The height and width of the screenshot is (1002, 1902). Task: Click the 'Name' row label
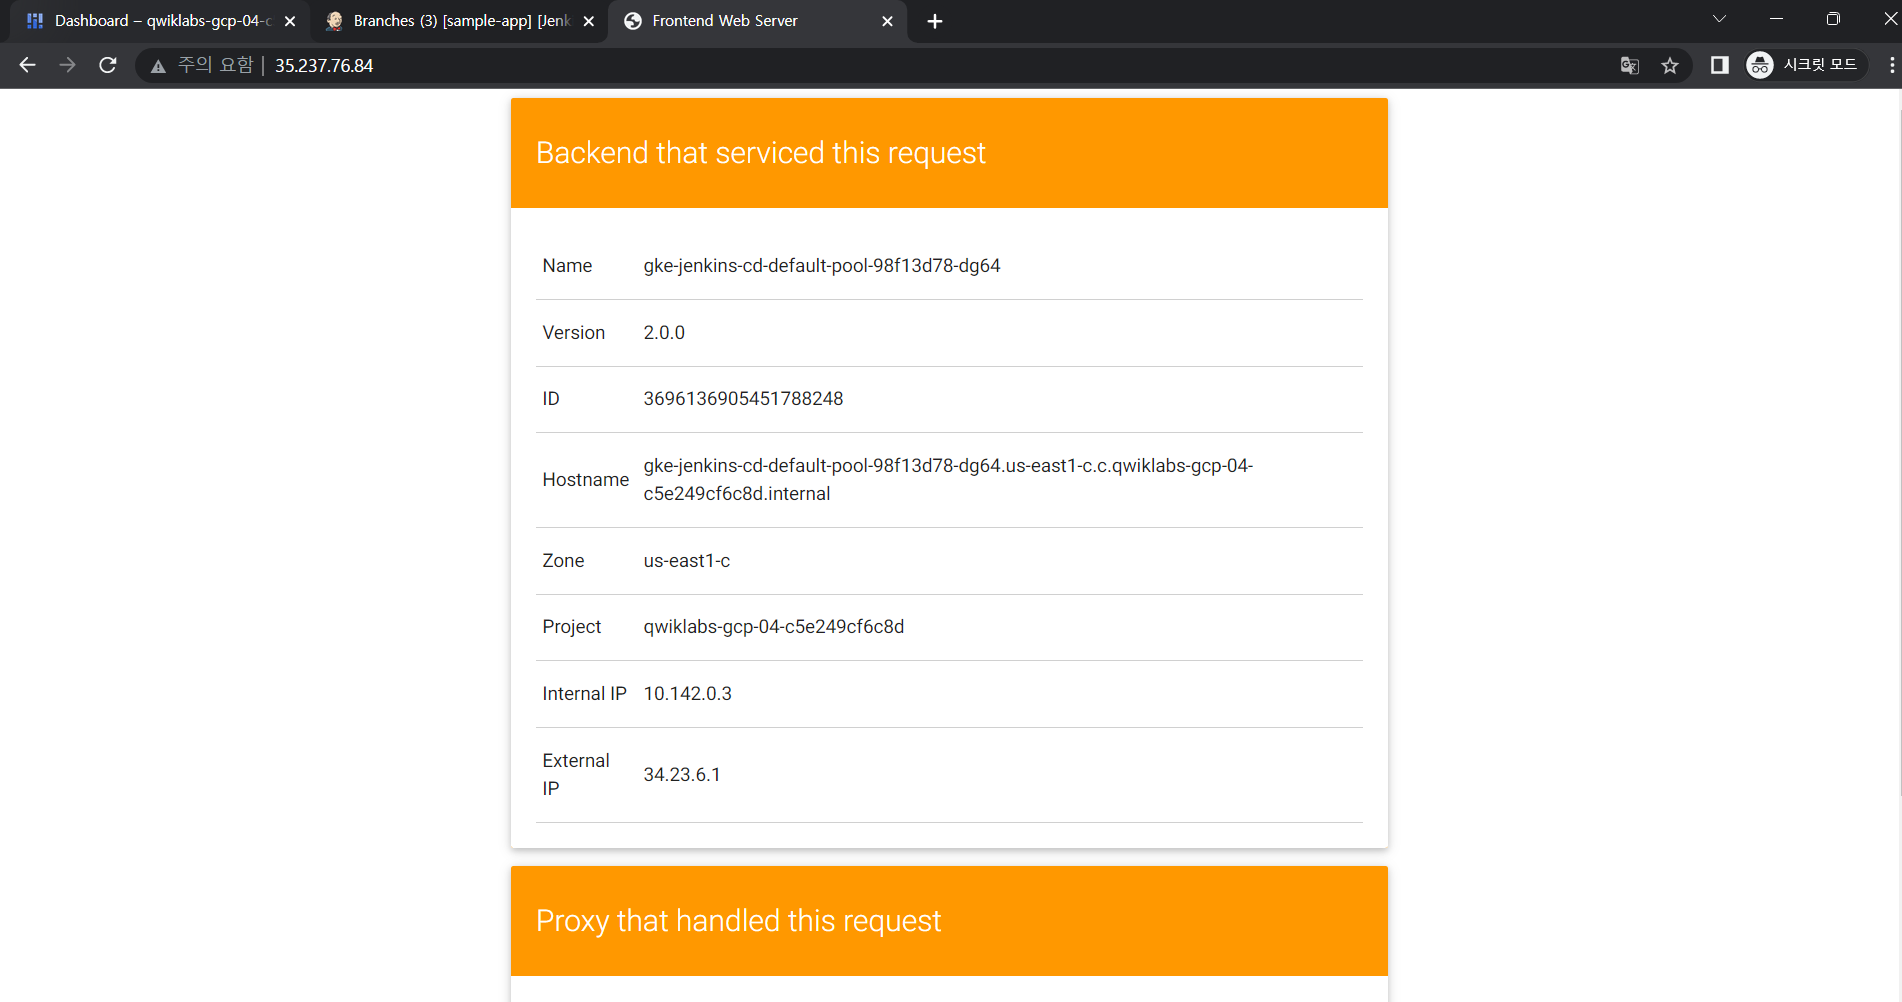pyautogui.click(x=567, y=266)
